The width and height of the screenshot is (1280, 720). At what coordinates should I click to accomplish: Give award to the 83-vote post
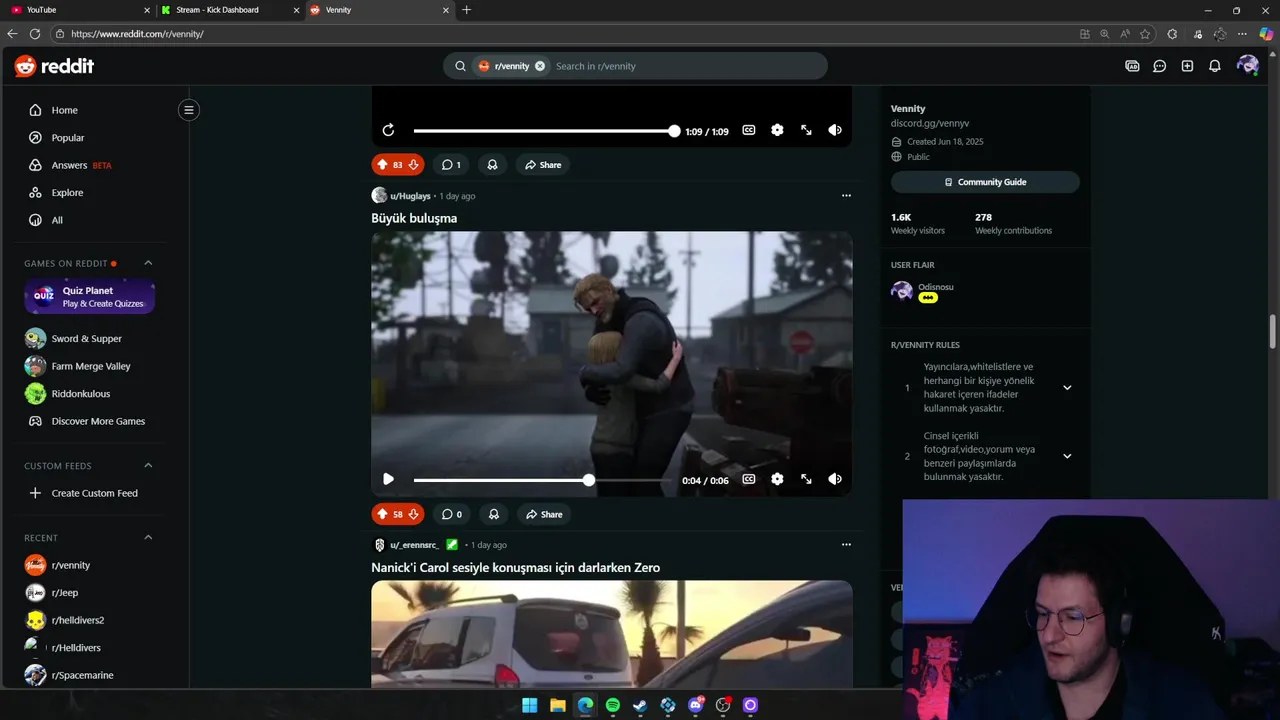[x=492, y=165]
